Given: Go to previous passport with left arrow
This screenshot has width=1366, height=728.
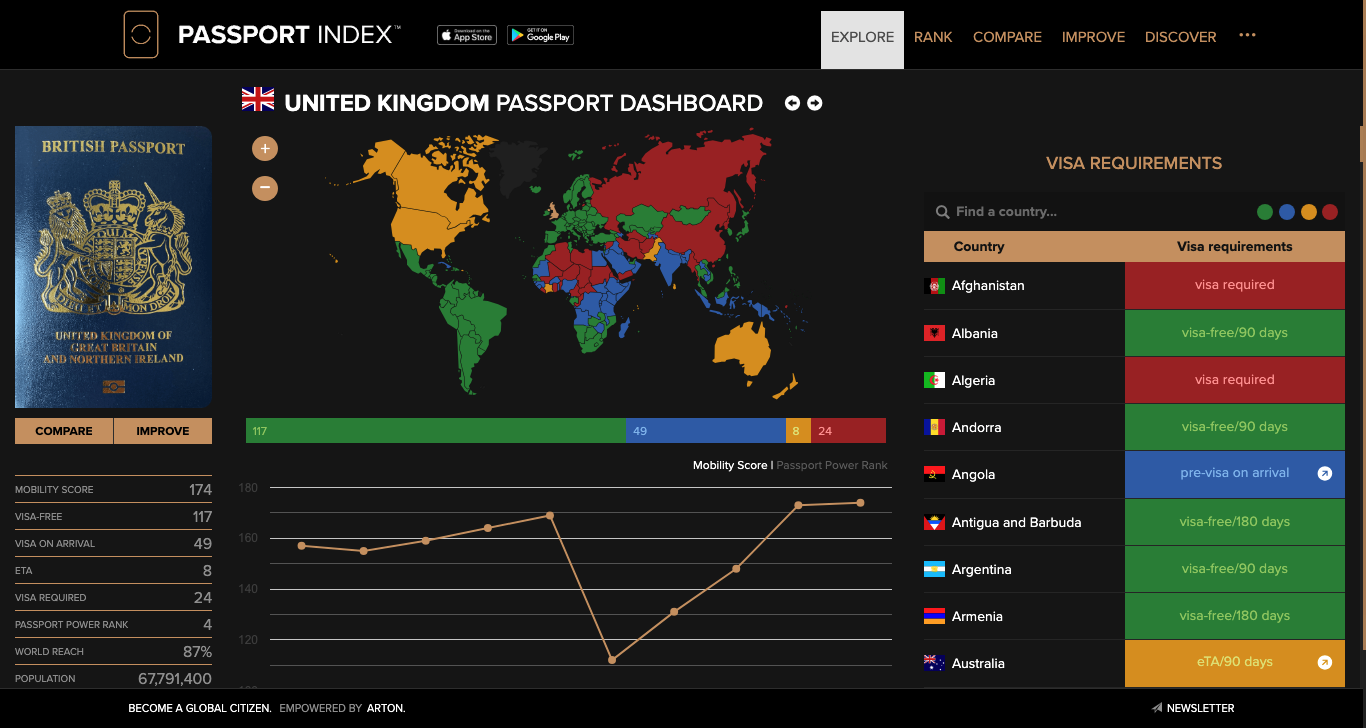Looking at the screenshot, I should 792,103.
